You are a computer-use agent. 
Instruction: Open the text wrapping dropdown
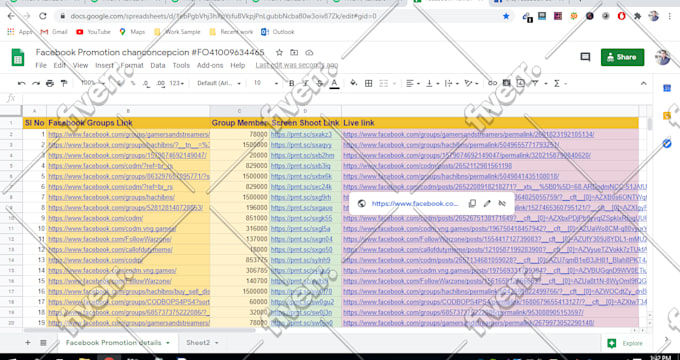(451, 83)
